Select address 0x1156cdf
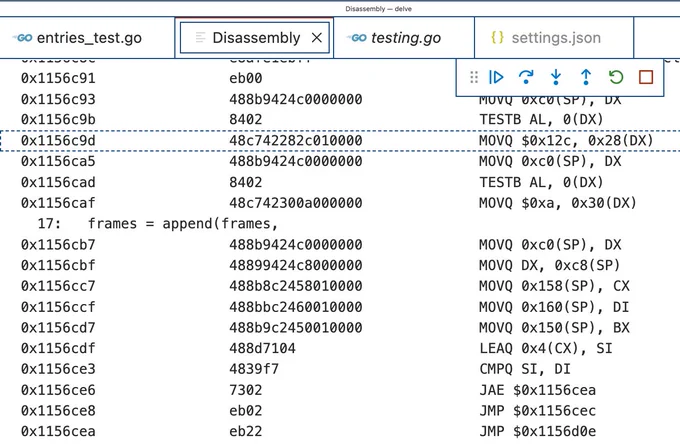This screenshot has height=445, width=680. tap(58, 348)
